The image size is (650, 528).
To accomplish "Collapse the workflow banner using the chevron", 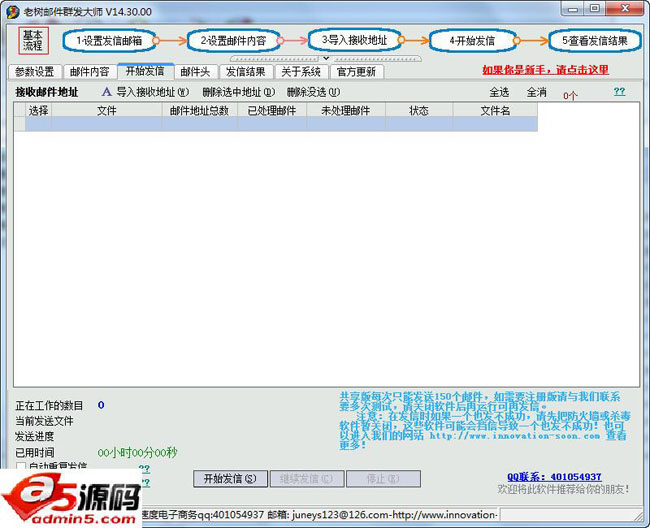I will [x=326, y=58].
